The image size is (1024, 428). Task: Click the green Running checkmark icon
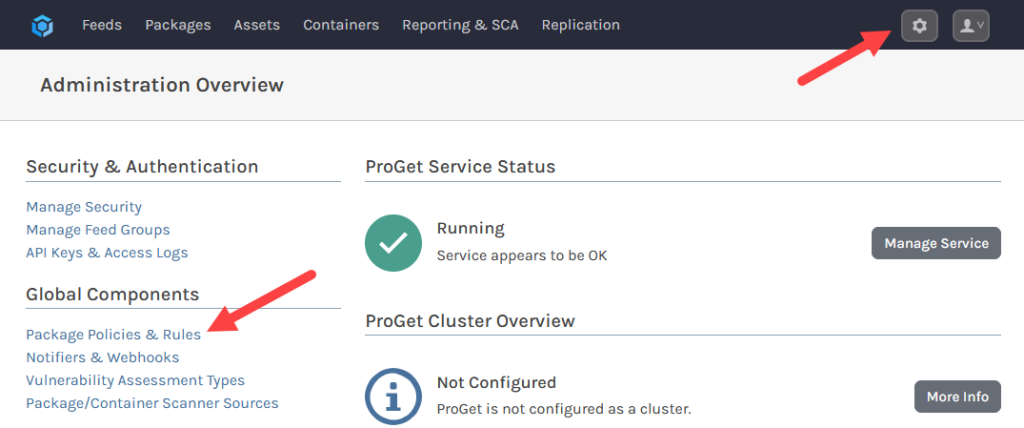pos(393,243)
